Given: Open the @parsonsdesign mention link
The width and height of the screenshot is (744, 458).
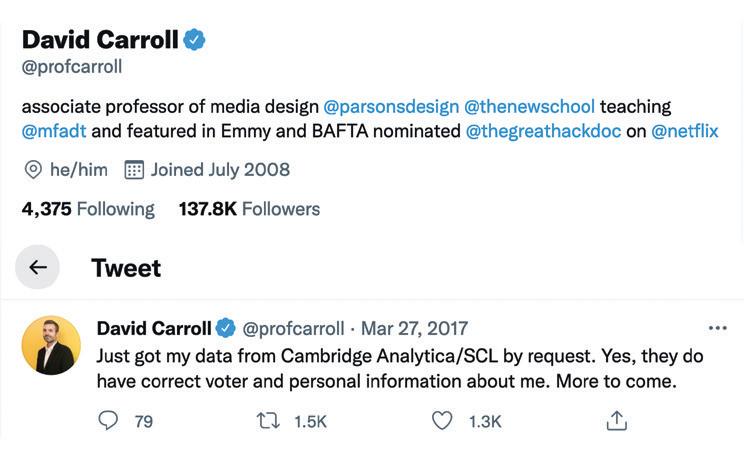Looking at the screenshot, I should coord(390,106).
